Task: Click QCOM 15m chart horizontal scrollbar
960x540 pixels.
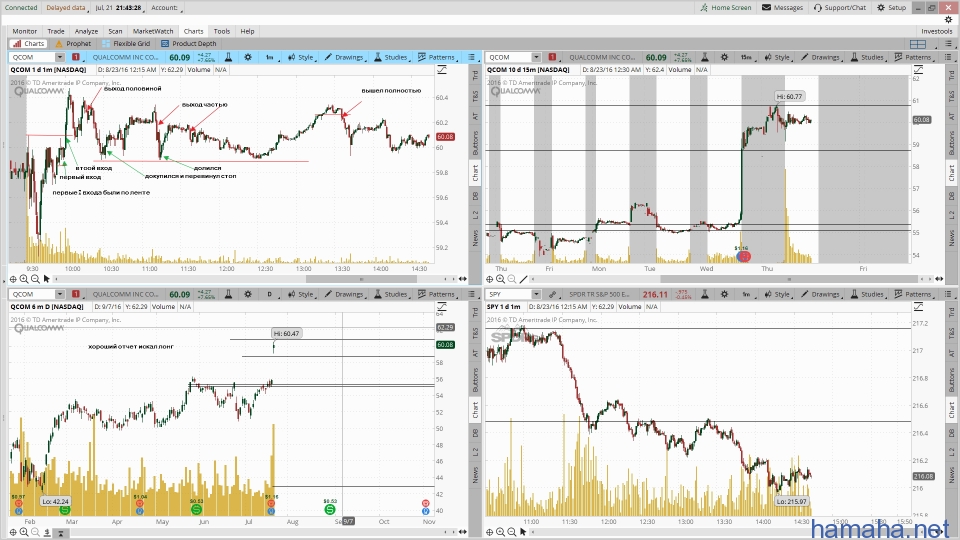Action: coord(789,279)
